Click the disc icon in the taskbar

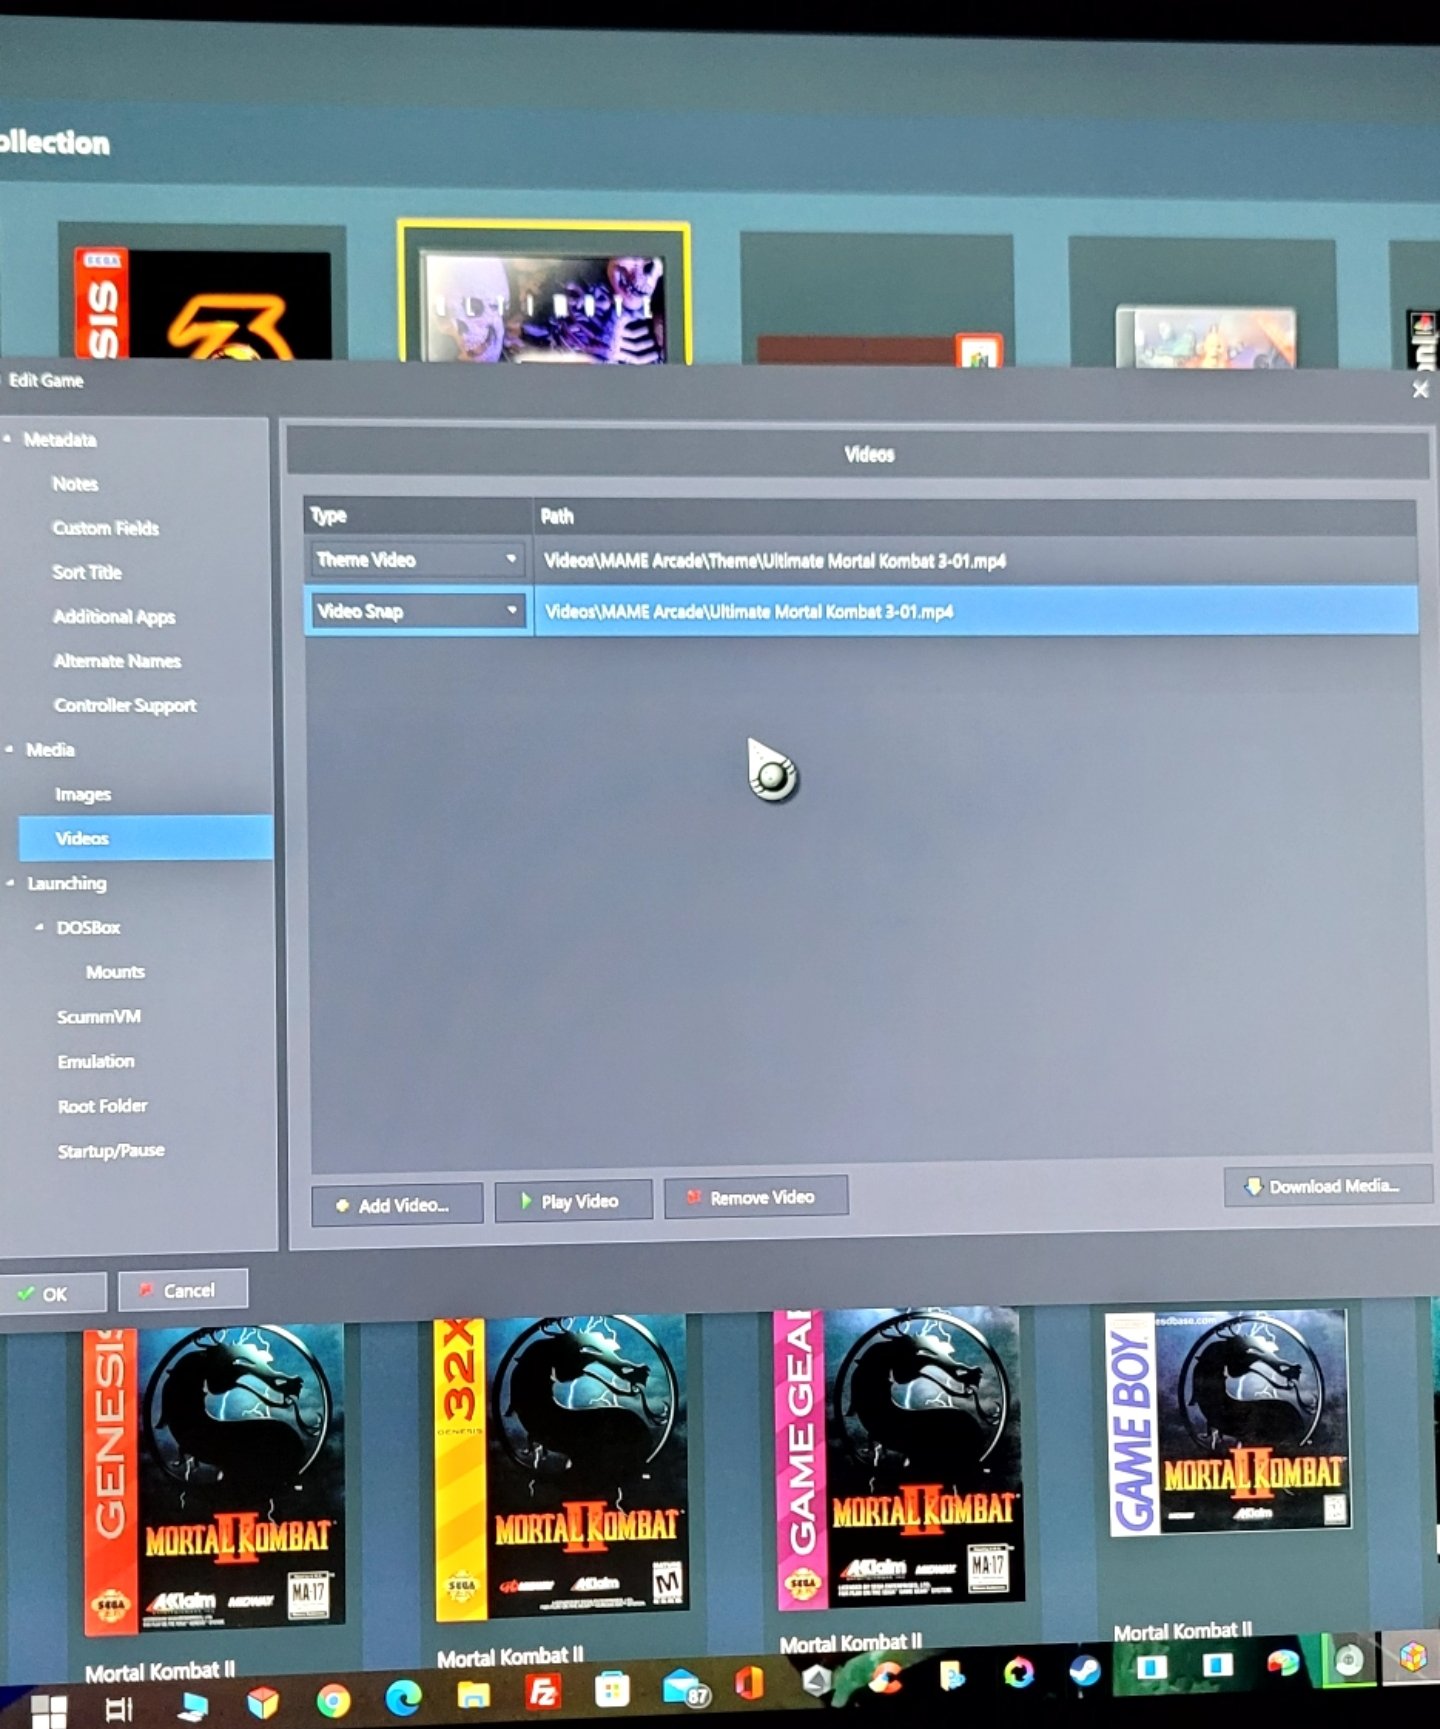1349,1661
